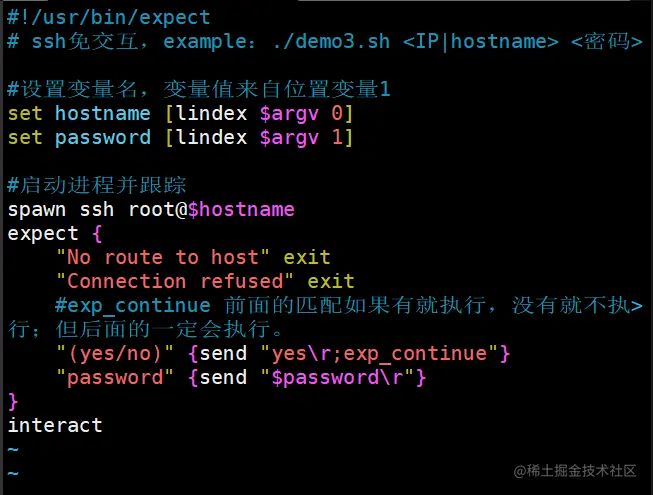The height and width of the screenshot is (495, 653).
Task: Place cursor on the "interact" command
Action: [55, 425]
